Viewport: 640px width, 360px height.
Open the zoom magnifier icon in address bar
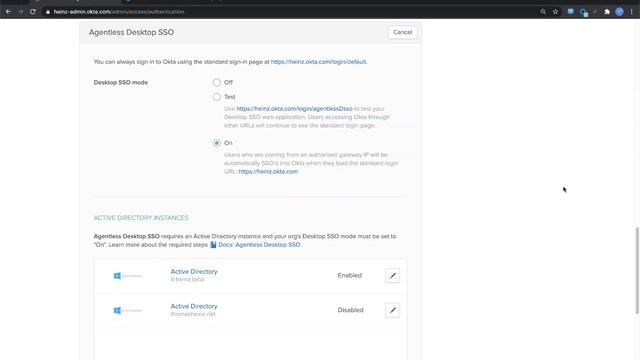click(x=543, y=12)
